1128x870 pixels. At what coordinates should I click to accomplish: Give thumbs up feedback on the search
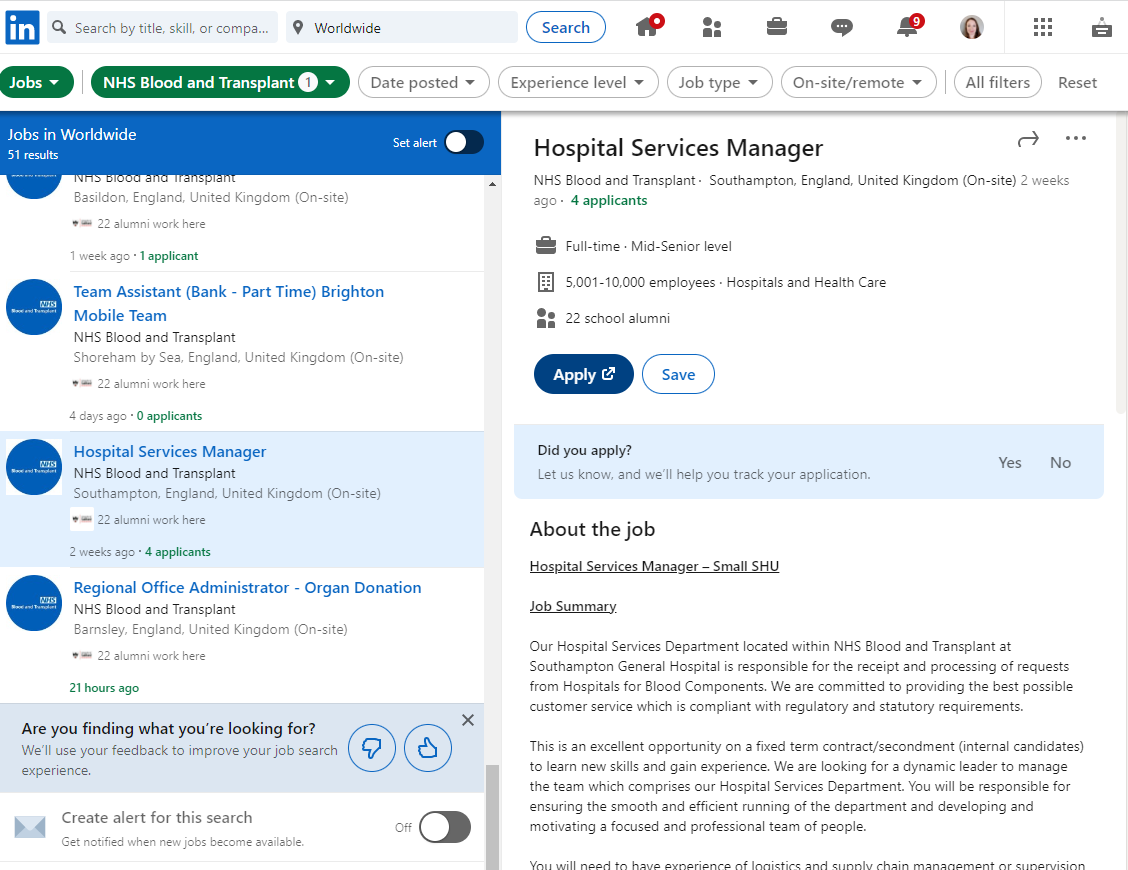428,748
